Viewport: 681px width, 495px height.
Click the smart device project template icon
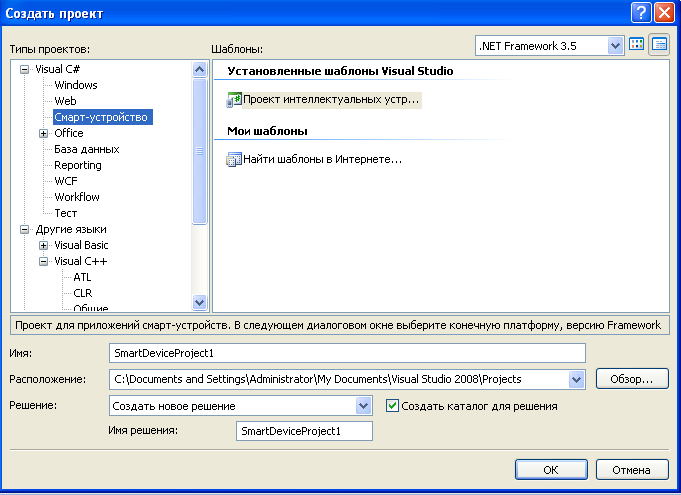point(234,100)
